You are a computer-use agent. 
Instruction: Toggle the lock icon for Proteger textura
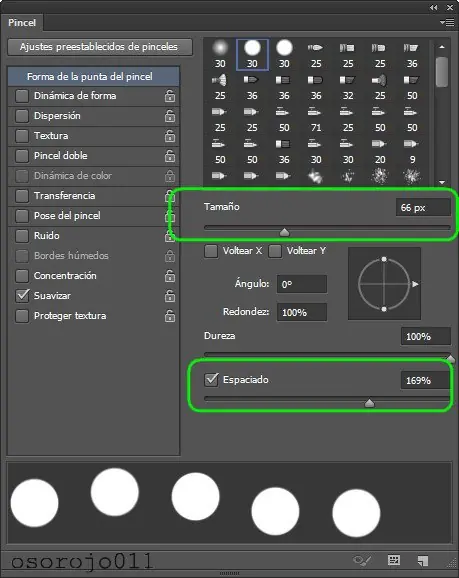coord(170,316)
